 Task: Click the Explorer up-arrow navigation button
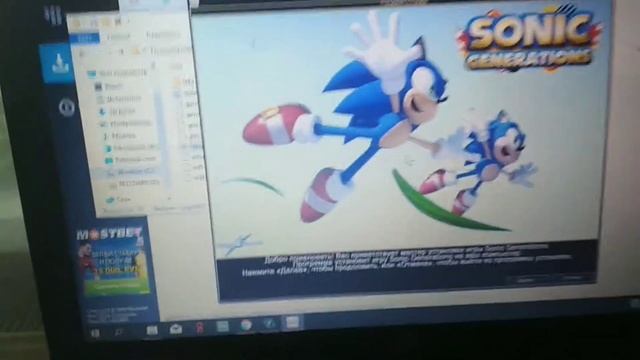pos(121,52)
